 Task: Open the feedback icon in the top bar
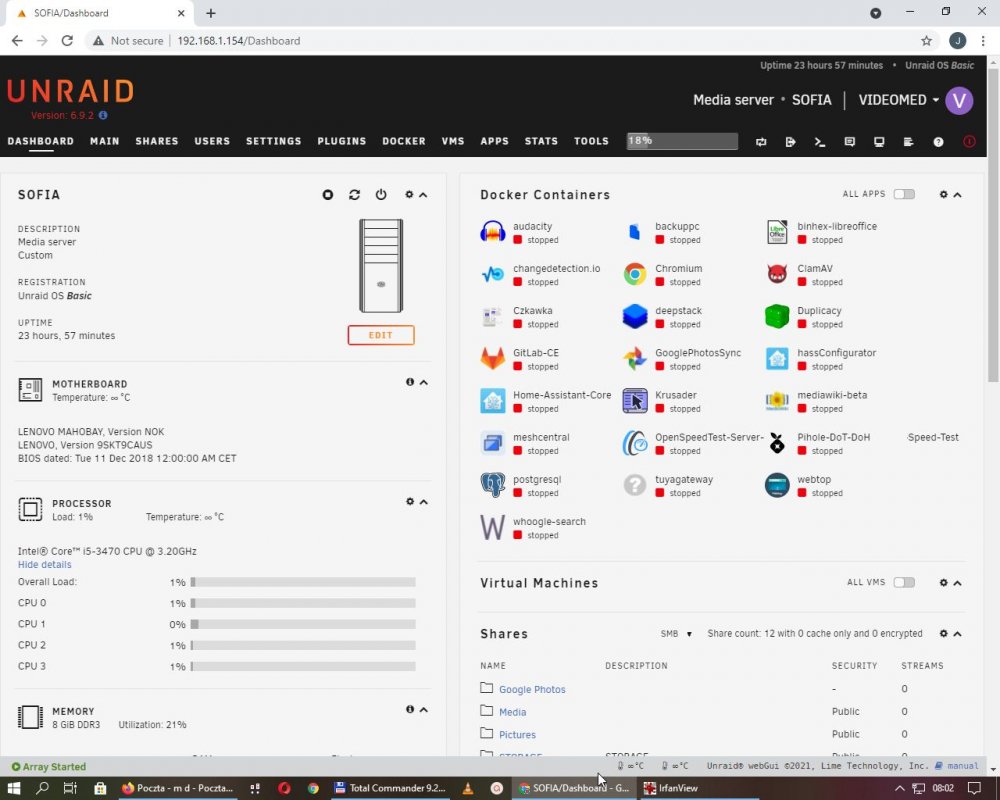pos(849,142)
